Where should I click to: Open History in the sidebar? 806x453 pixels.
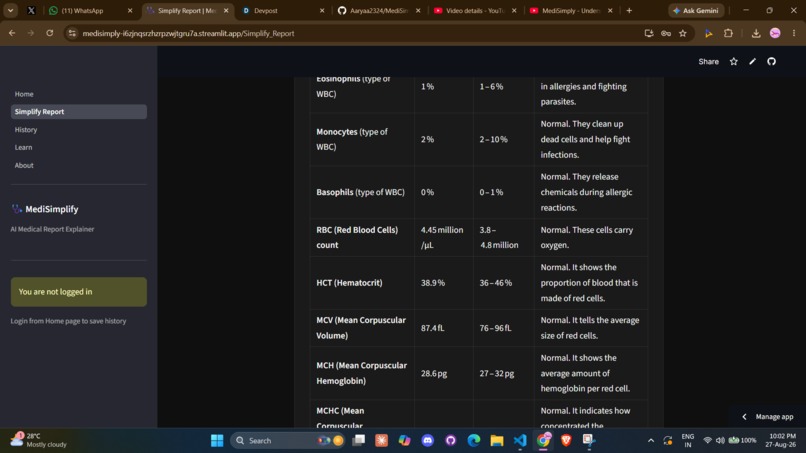click(79, 130)
